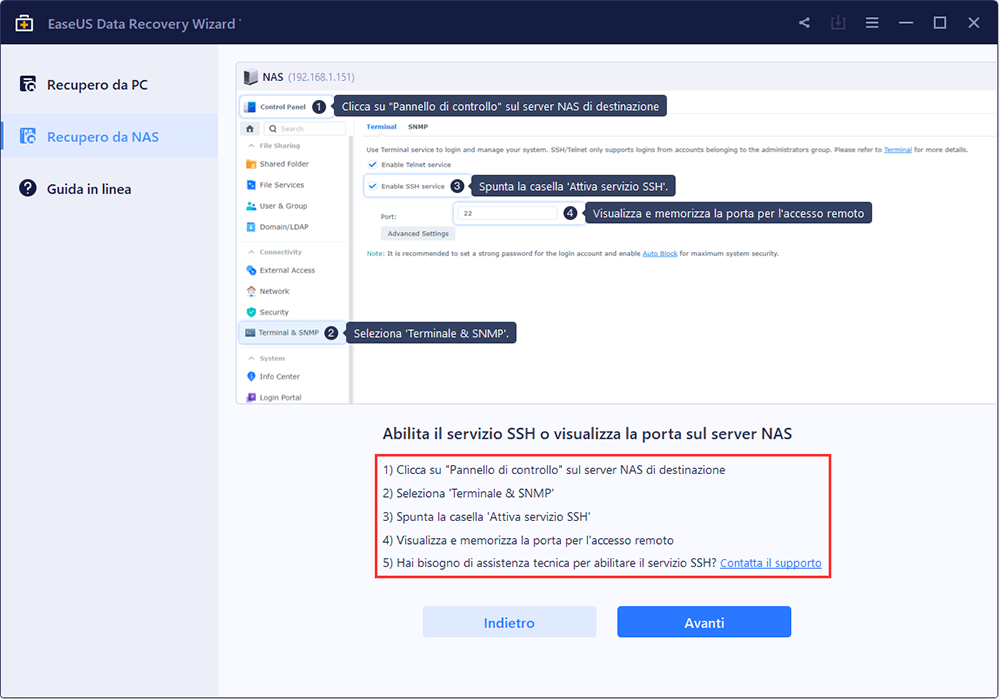Open the Auto Block link in the note

659,254
